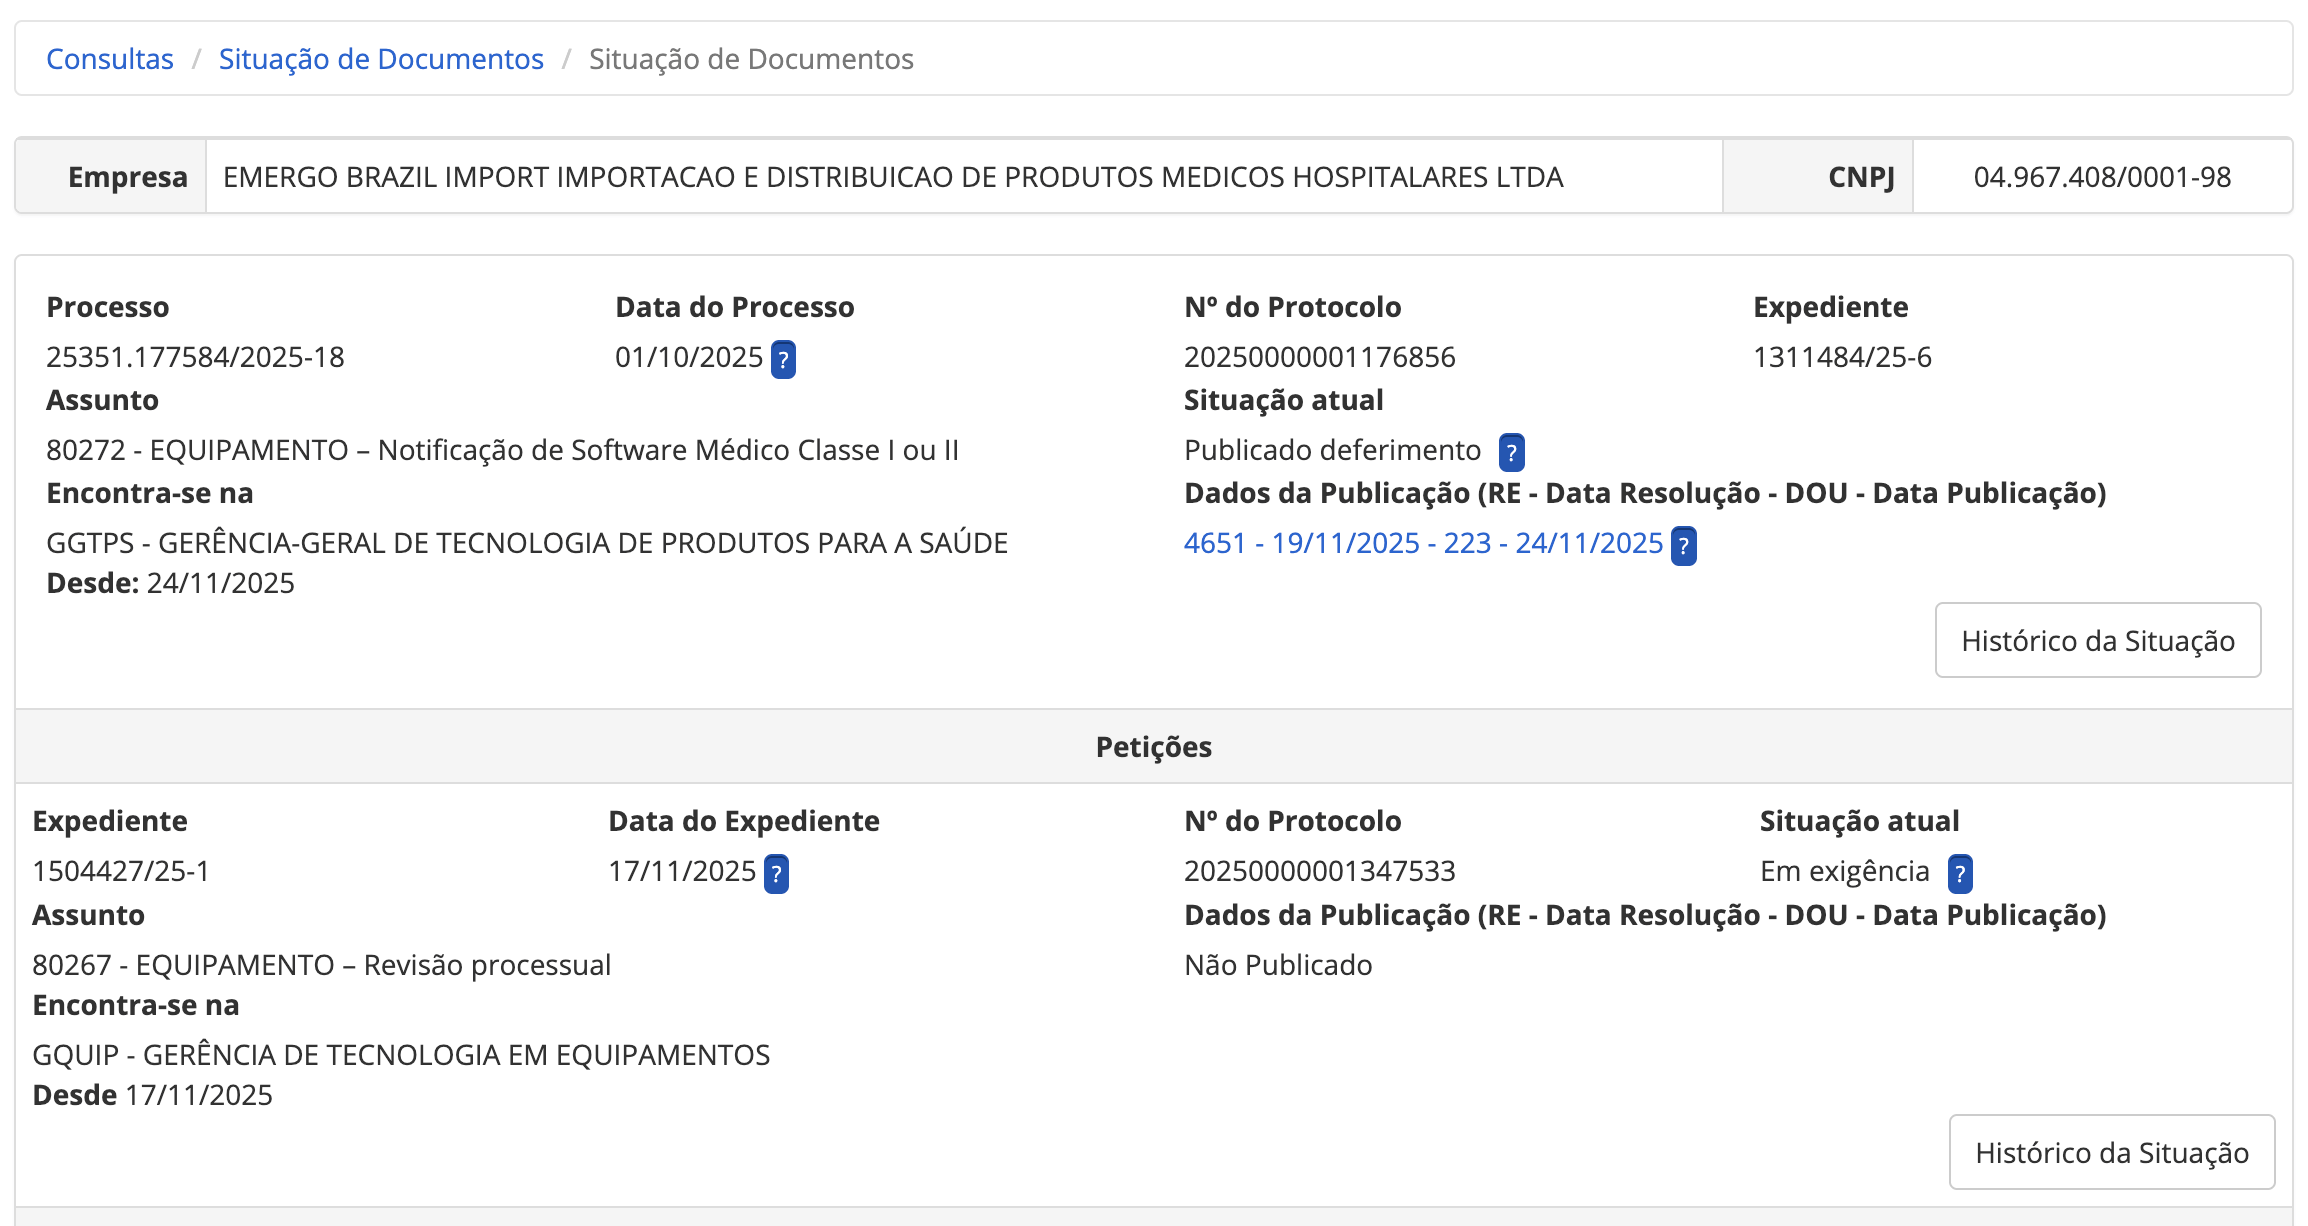Click the CNPJ value 04.967.408/0001-98
This screenshot has width=2308, height=1226.
[2102, 177]
